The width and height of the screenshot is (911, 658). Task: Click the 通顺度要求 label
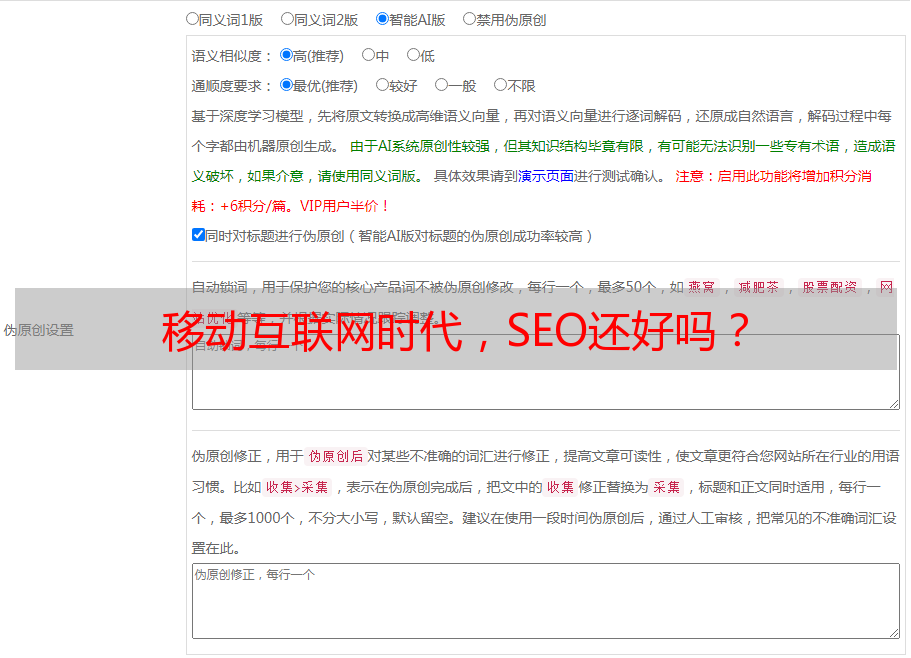coord(232,87)
